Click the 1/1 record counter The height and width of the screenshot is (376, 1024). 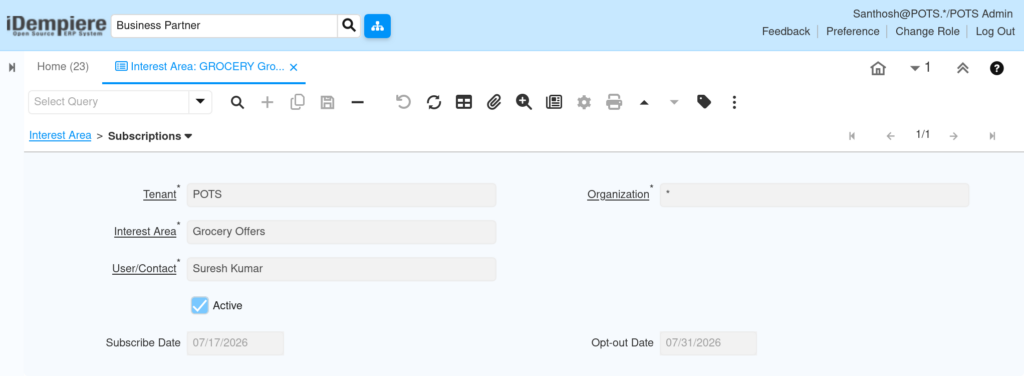pyautogui.click(x=923, y=134)
